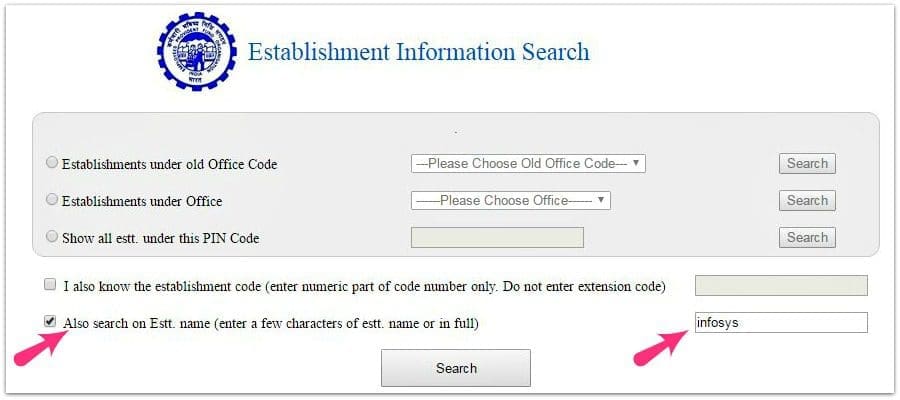This screenshot has width=900, height=400.
Task: Click the Establishments under Office label text
Action: 142,202
